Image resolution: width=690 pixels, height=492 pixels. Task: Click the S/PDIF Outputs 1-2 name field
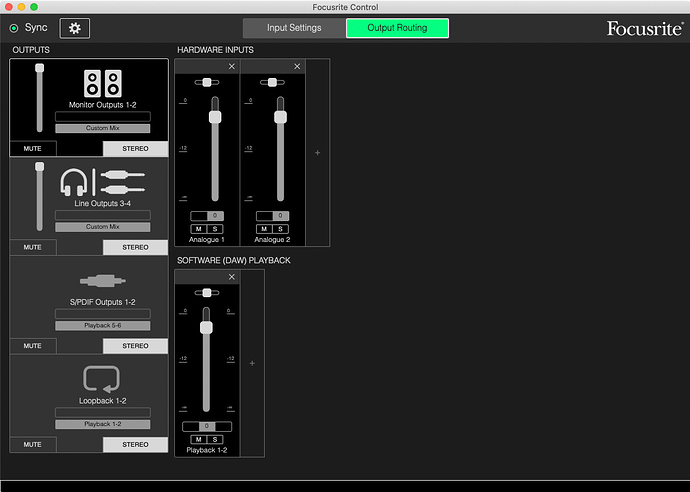pyautogui.click(x=103, y=313)
